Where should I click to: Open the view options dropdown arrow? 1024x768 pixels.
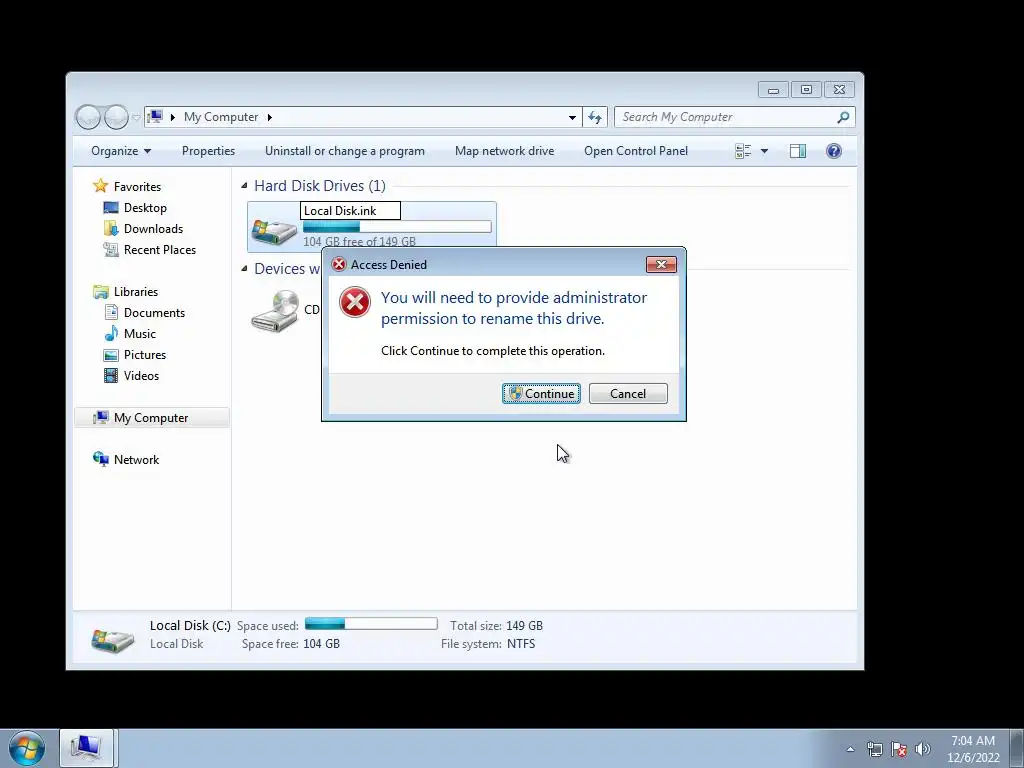pos(764,151)
